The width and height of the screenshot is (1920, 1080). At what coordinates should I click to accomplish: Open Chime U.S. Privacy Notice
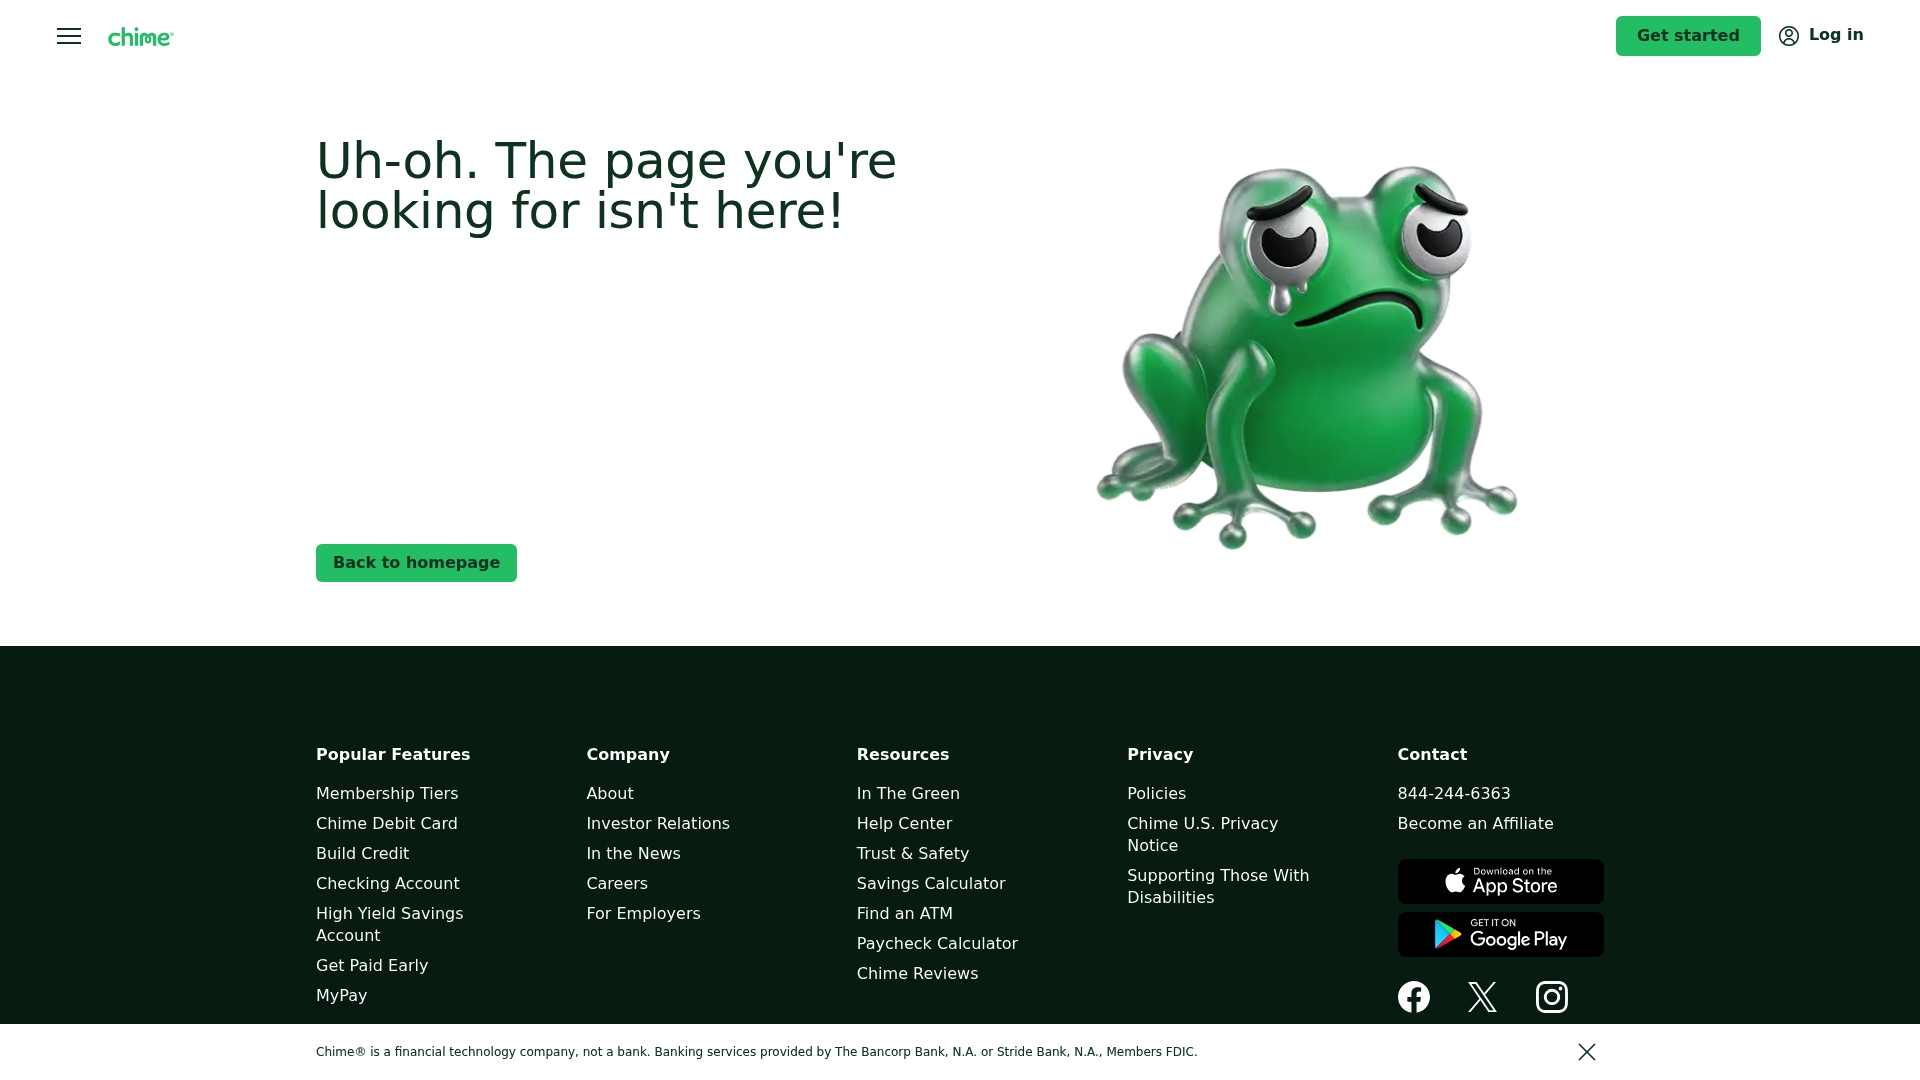[1202, 835]
